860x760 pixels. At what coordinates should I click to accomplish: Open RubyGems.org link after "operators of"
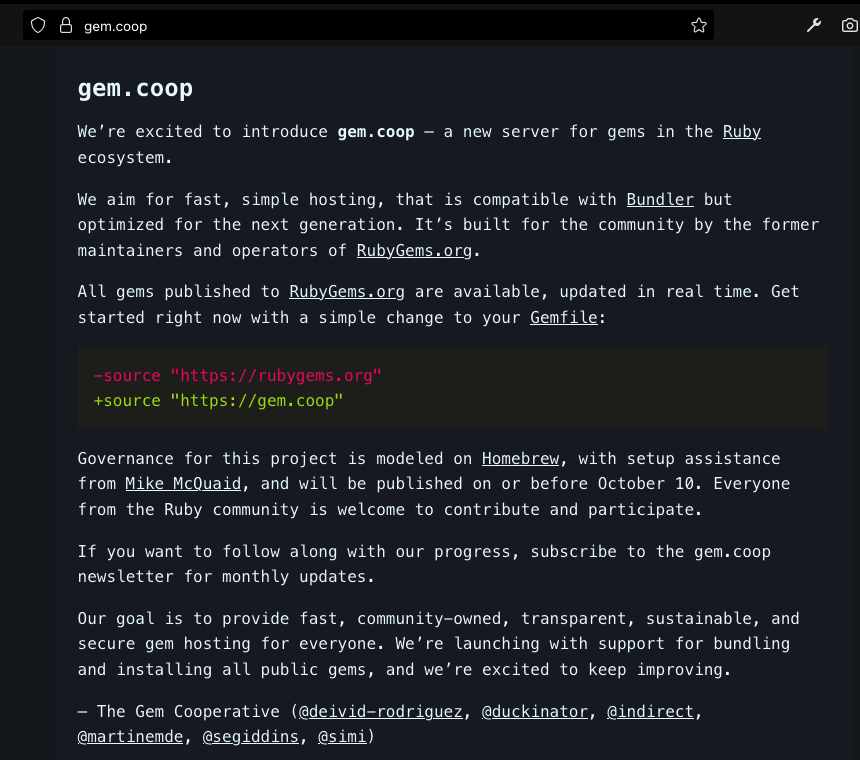414,250
